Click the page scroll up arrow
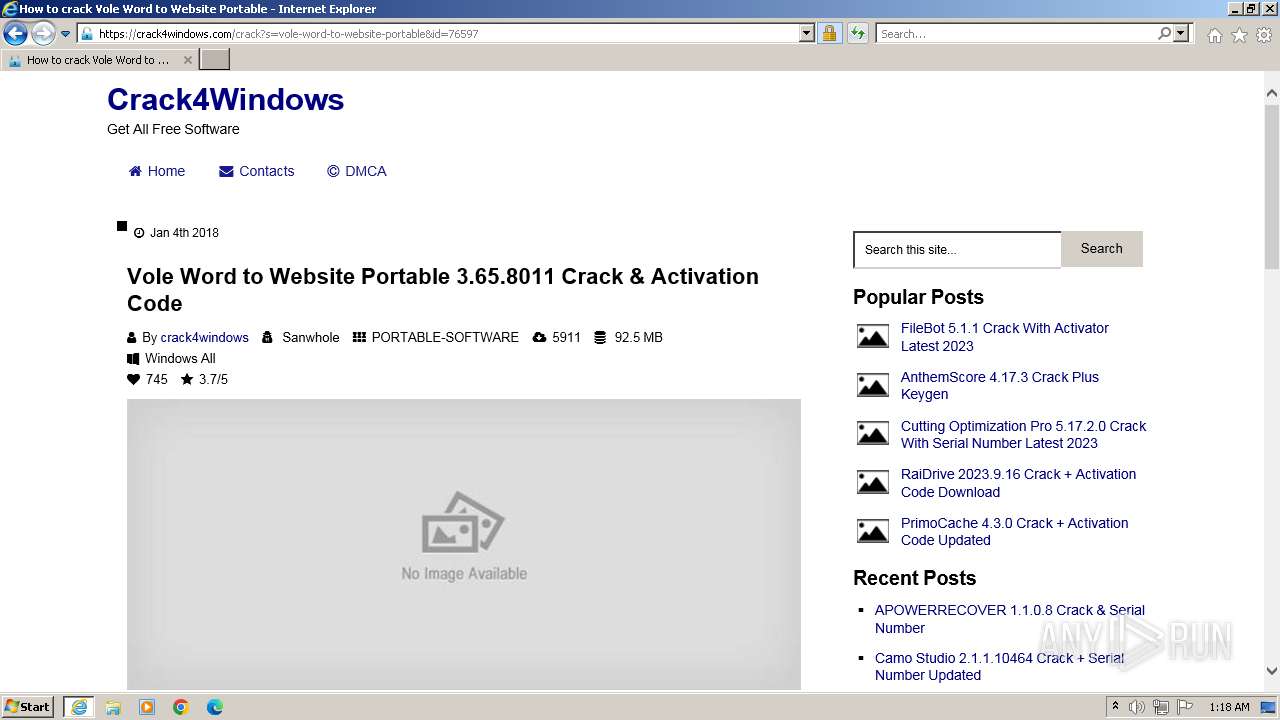 pos(1272,93)
